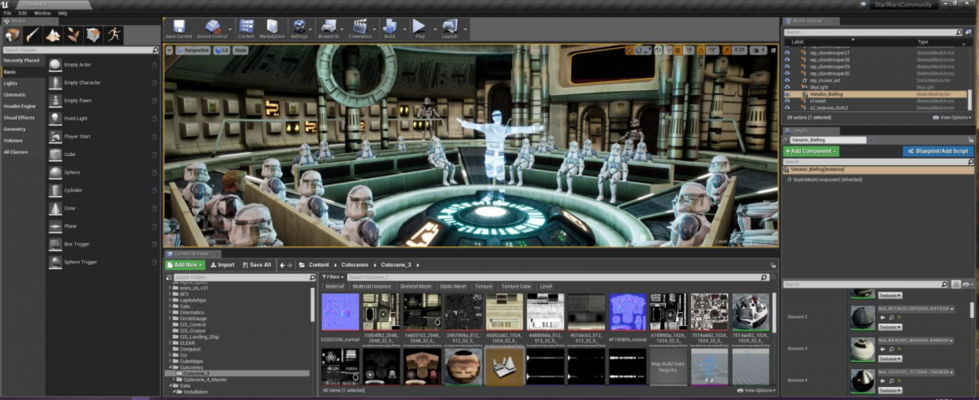Add Sphere from Basic list

103,172
